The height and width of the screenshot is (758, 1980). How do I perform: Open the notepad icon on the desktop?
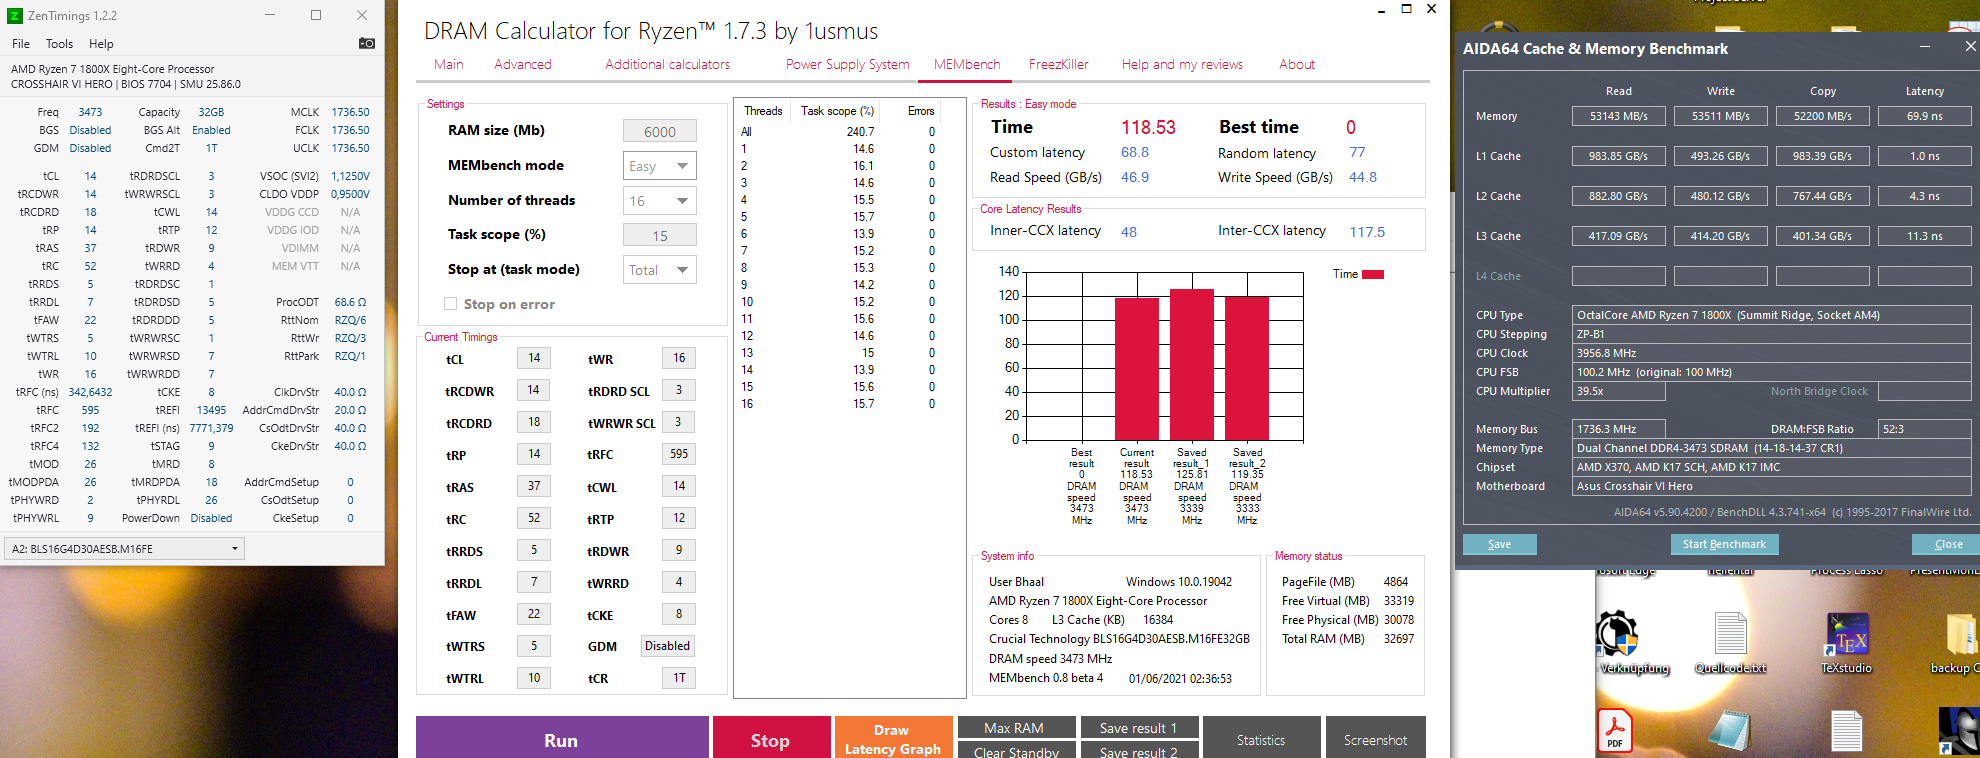point(1730,731)
